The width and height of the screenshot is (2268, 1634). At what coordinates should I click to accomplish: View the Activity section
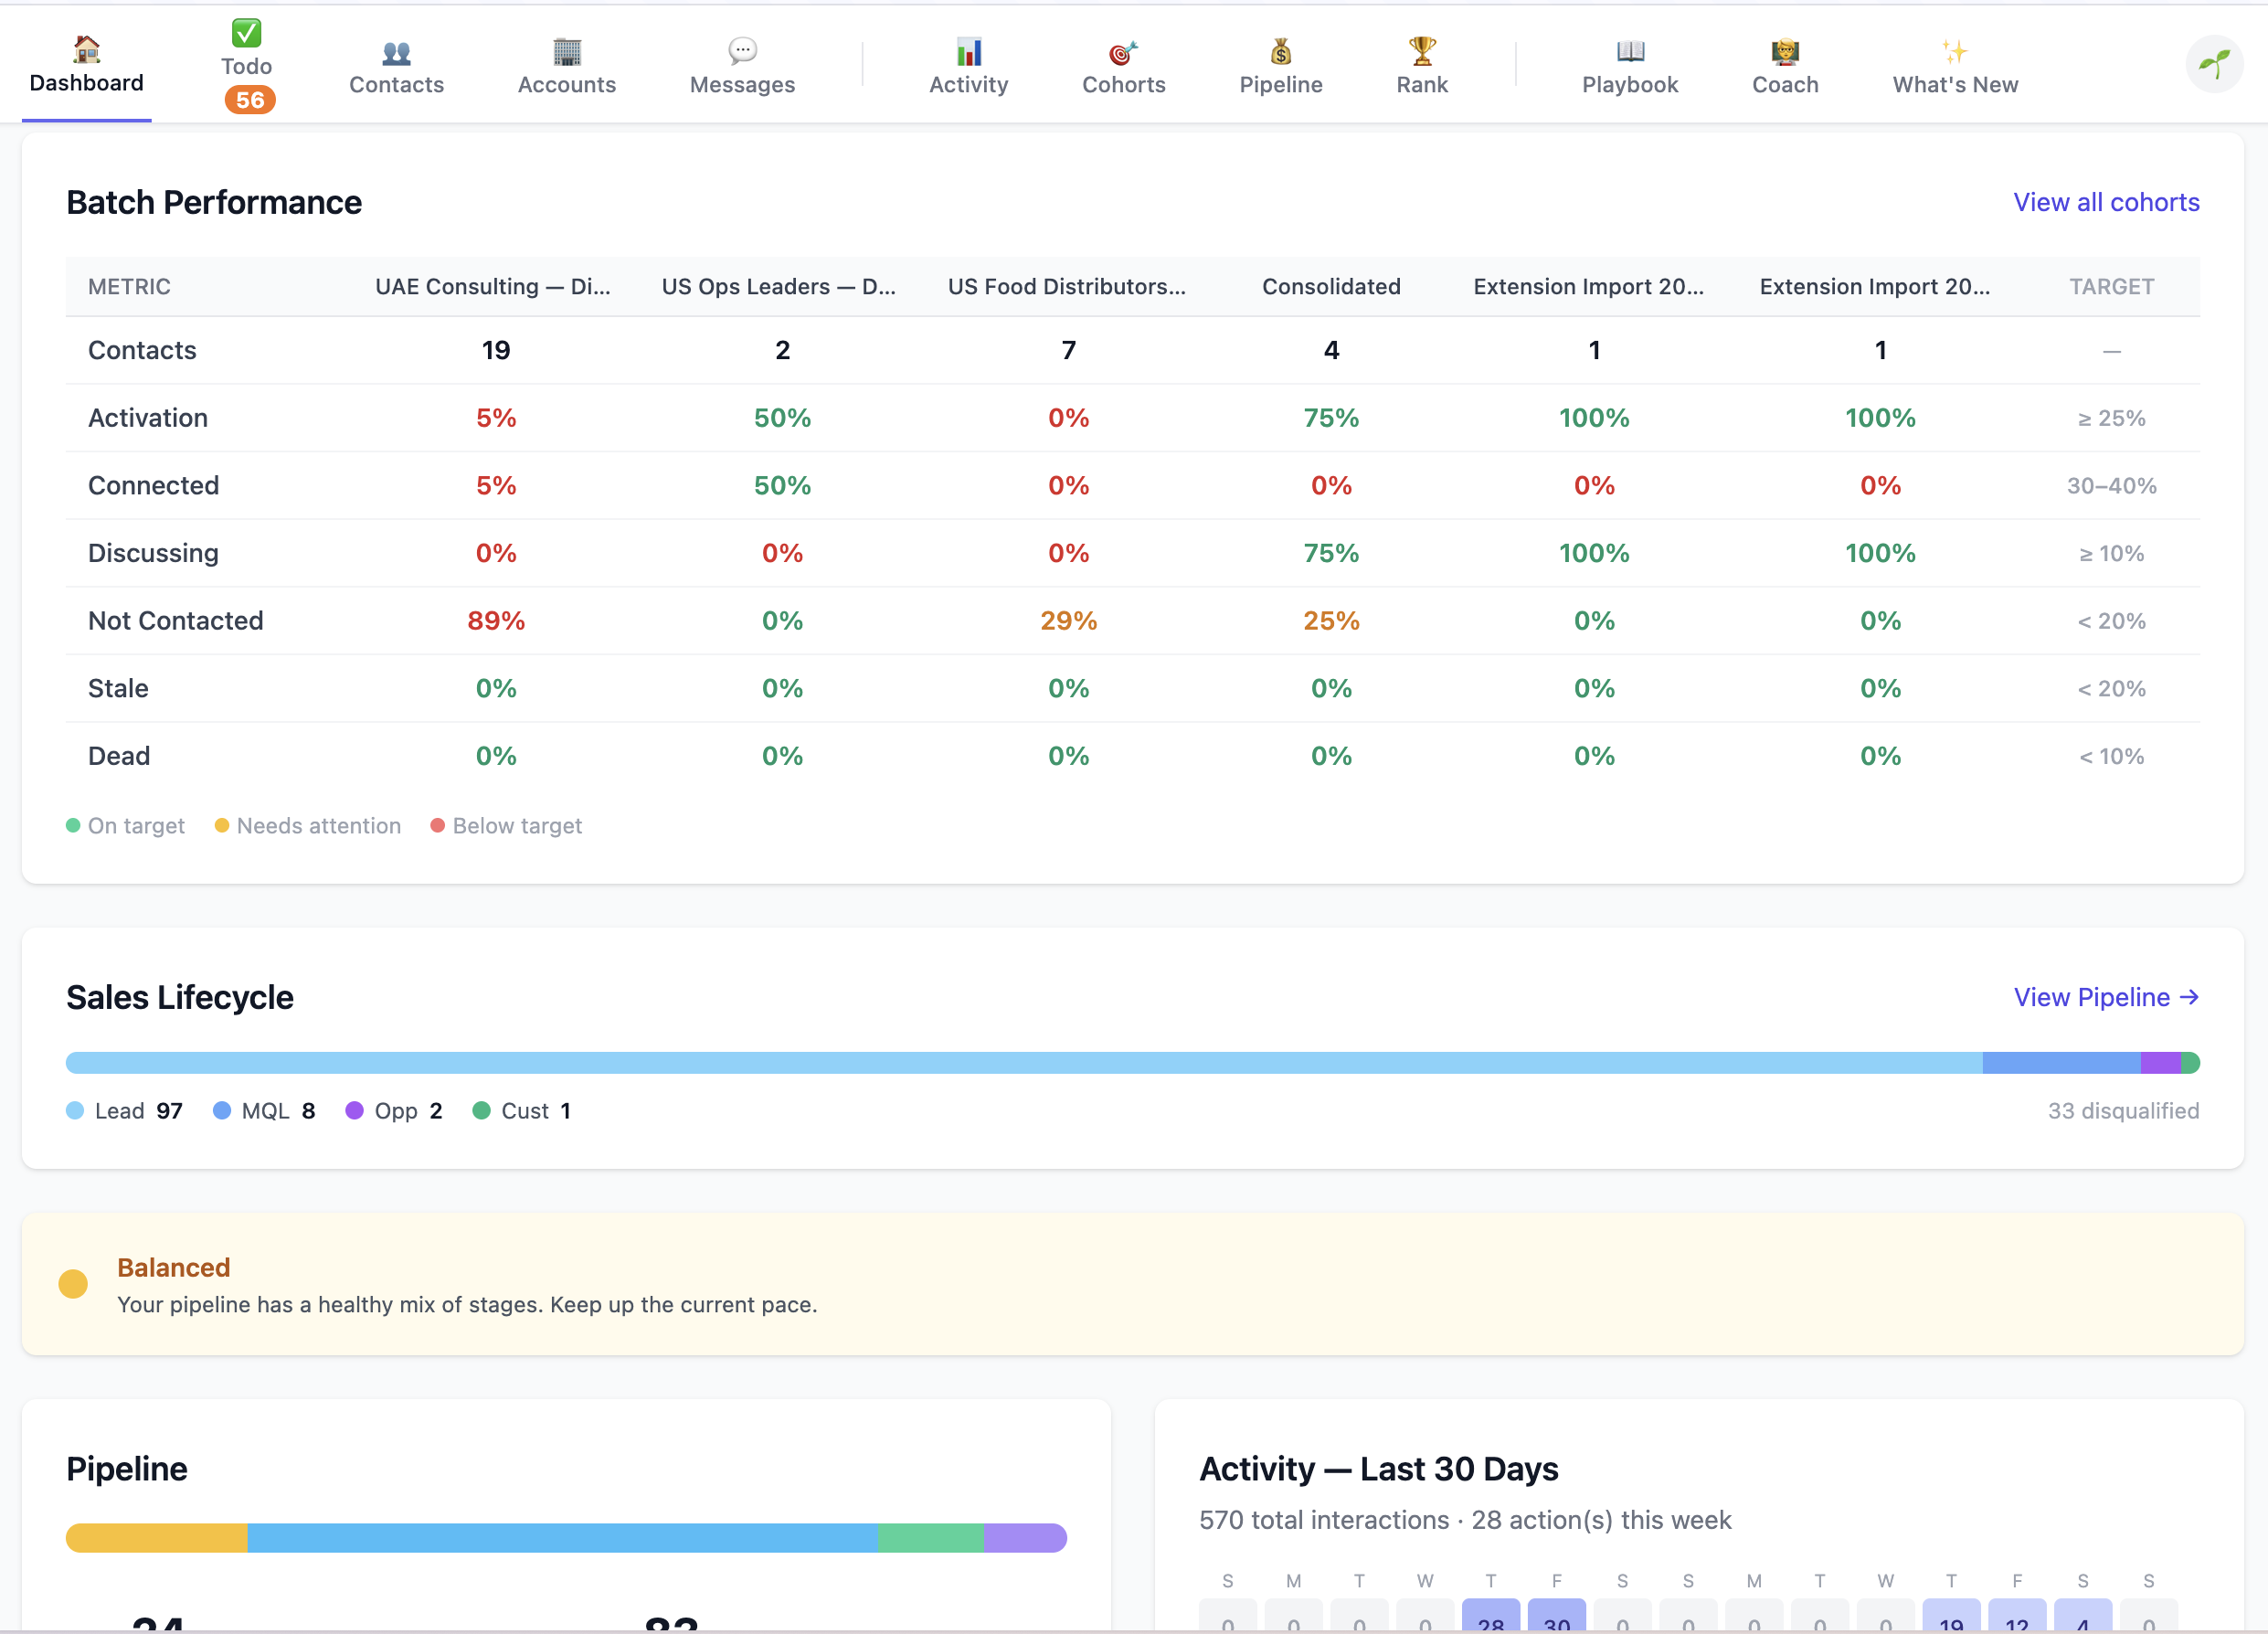[967, 65]
